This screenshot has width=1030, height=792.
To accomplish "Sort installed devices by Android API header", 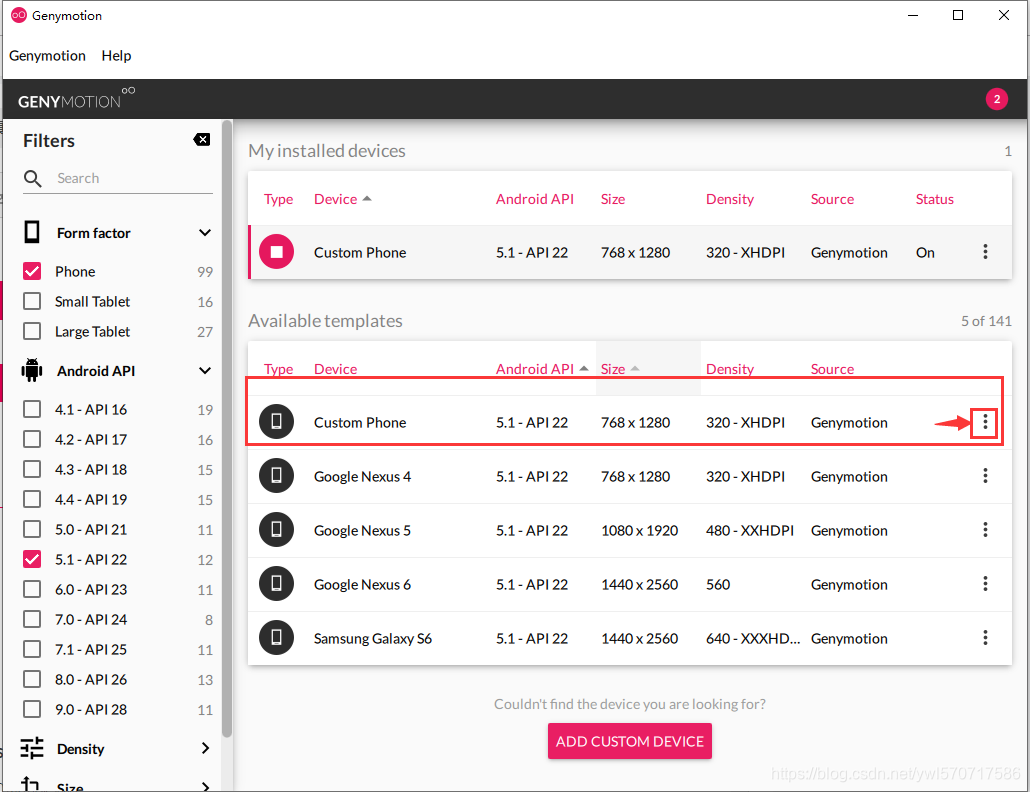I will click(535, 199).
